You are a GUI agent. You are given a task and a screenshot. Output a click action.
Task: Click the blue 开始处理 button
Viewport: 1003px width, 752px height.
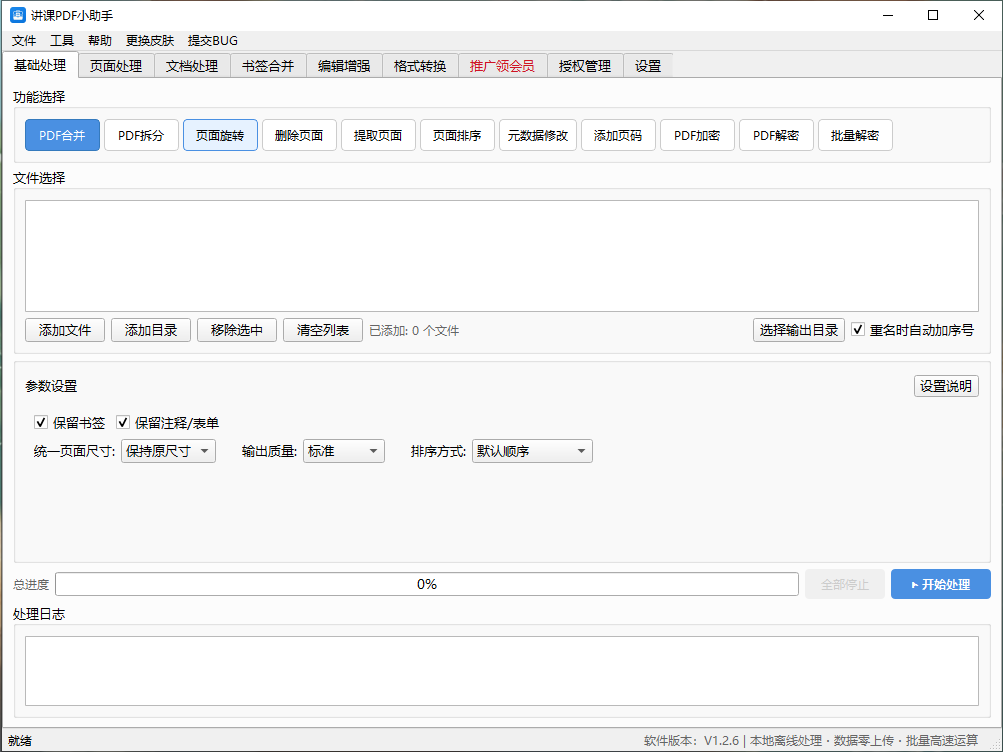pyautogui.click(x=940, y=584)
